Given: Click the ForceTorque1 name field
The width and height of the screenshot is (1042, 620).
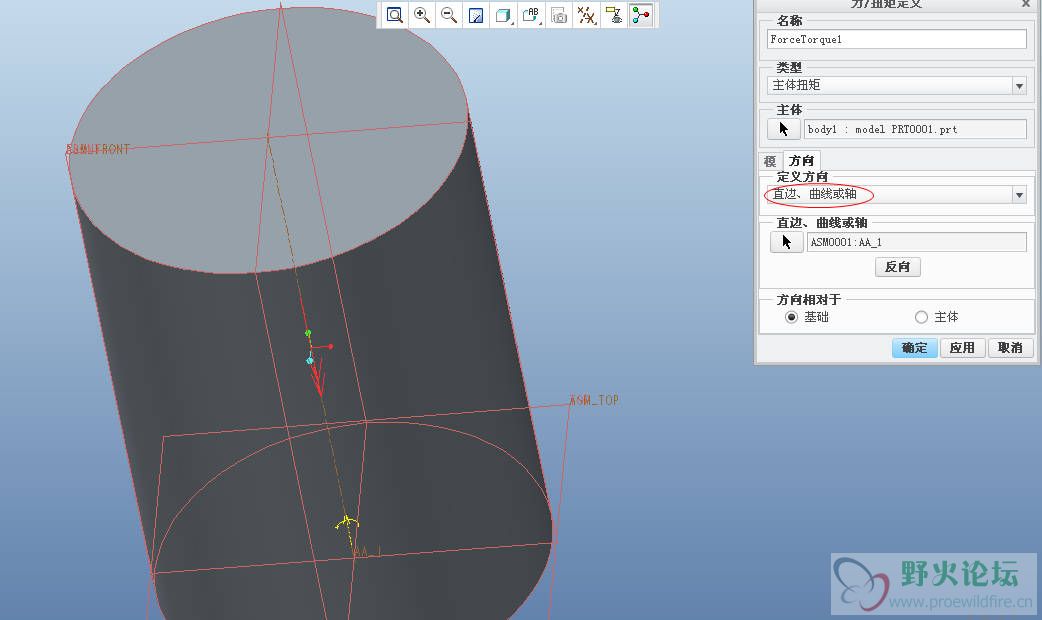Looking at the screenshot, I should pos(896,39).
